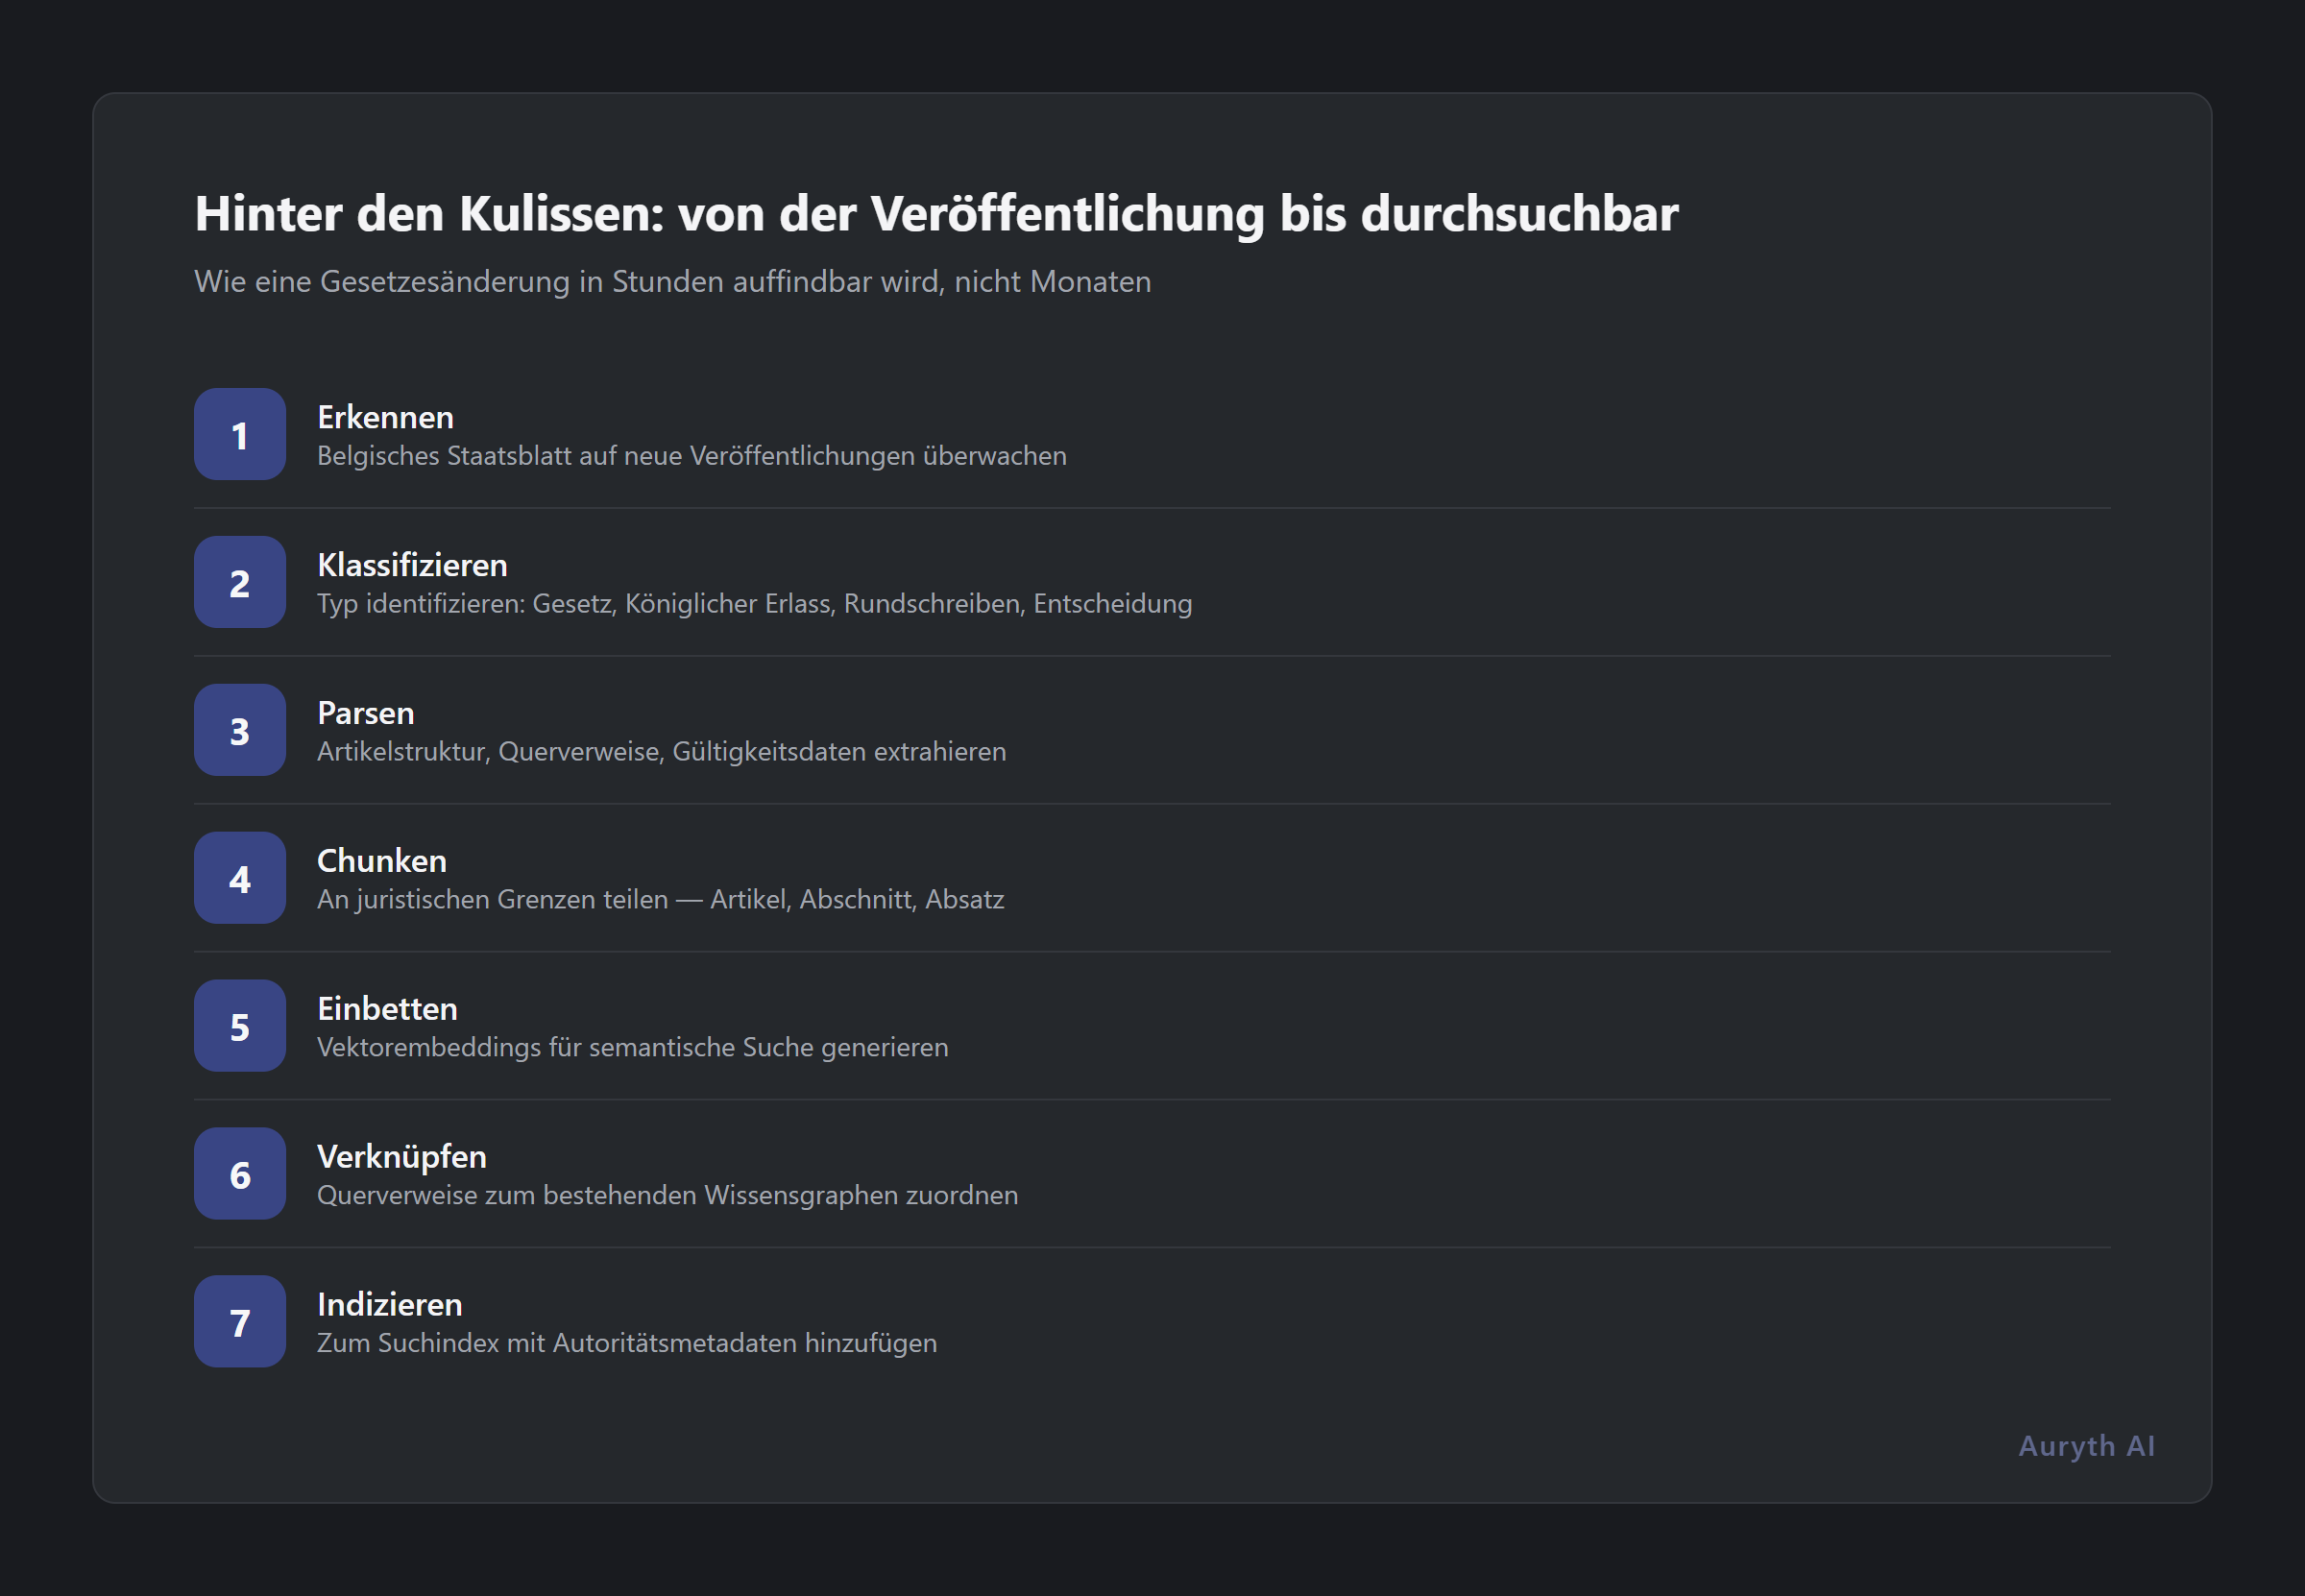The width and height of the screenshot is (2305, 1596).
Task: Expand the Verknüpfen step row
Action: click(401, 1157)
